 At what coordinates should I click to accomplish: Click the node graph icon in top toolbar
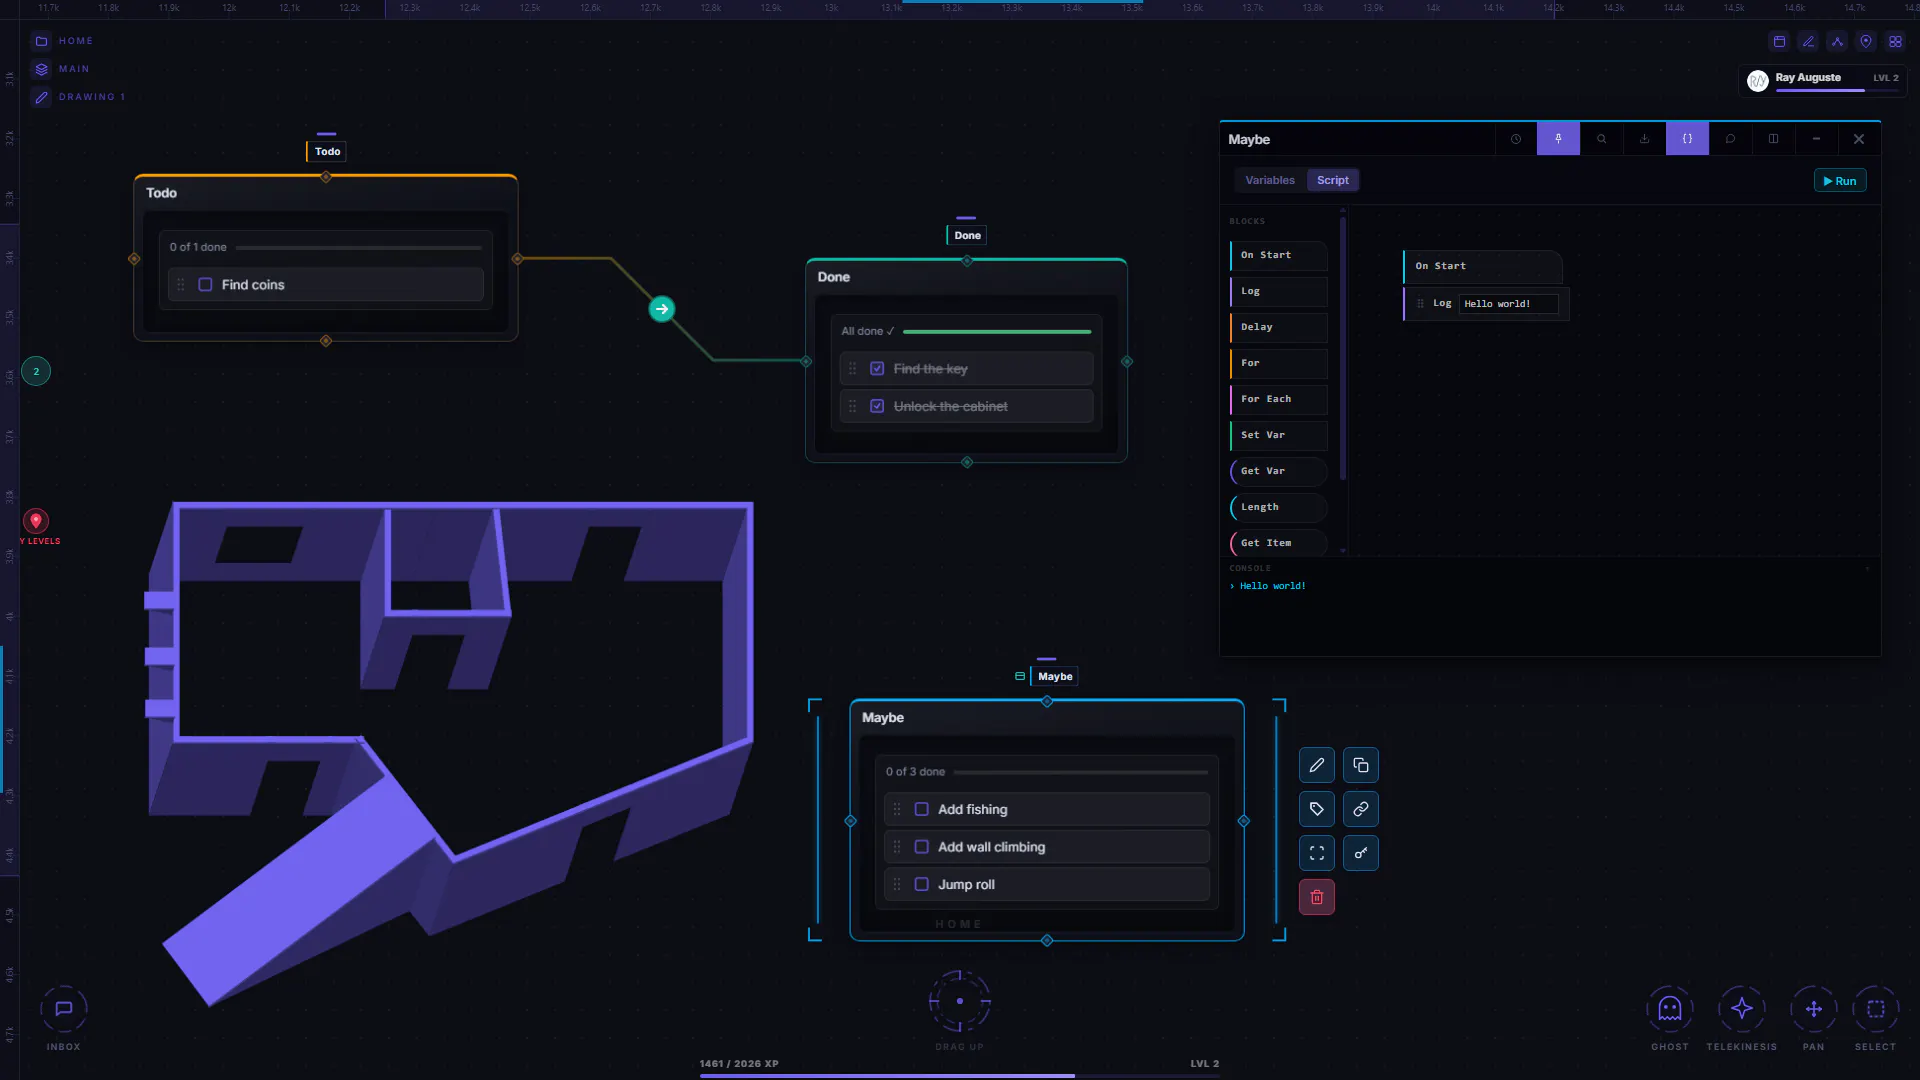[x=1837, y=41]
